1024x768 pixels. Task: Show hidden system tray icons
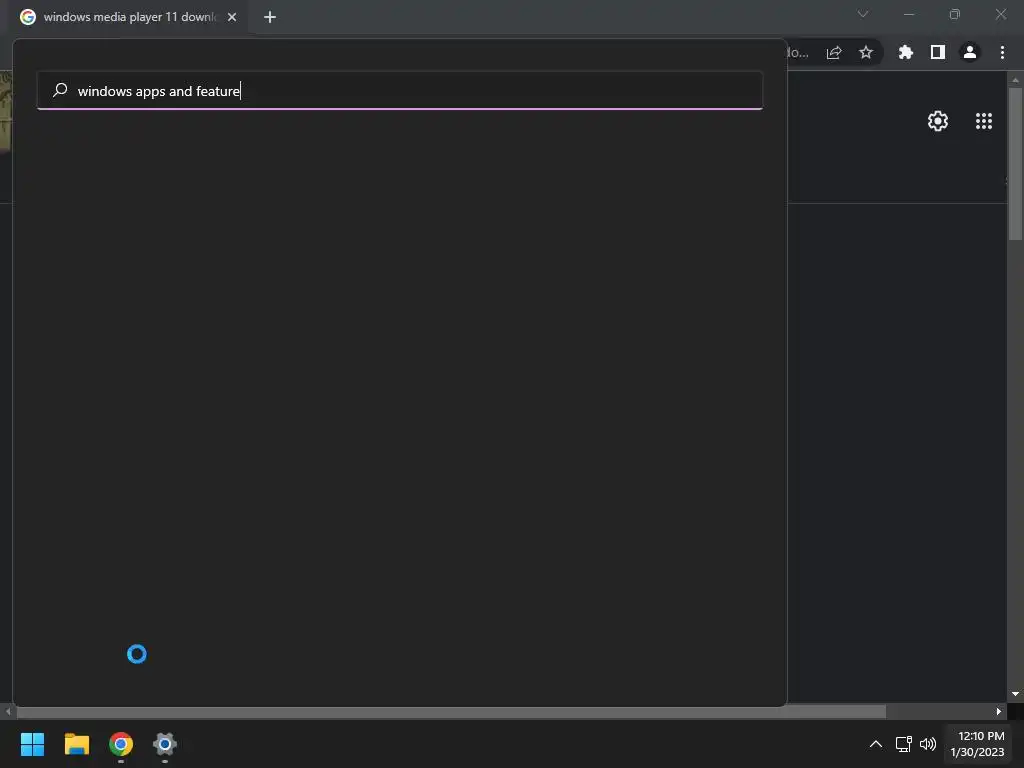876,744
